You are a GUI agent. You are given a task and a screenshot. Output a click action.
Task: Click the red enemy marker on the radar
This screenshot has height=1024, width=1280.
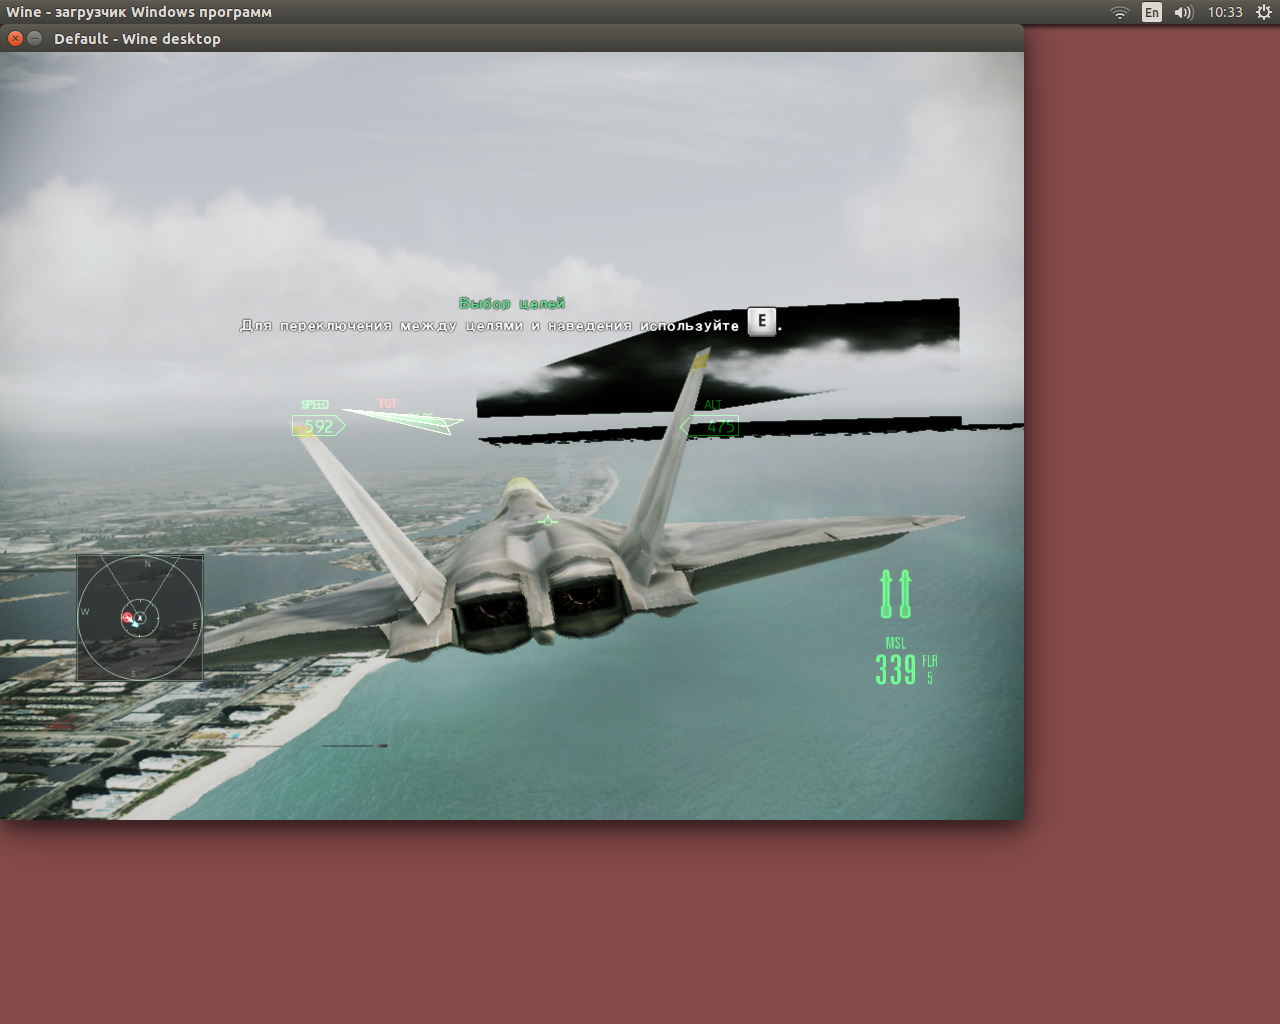coord(127,617)
